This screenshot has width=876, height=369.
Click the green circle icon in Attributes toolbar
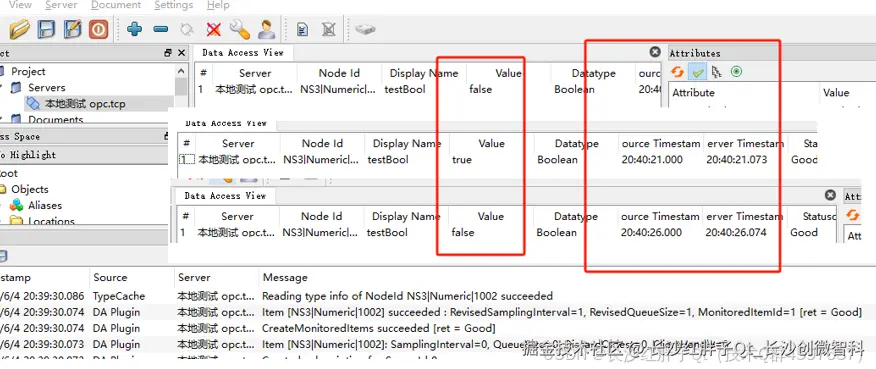coord(736,72)
